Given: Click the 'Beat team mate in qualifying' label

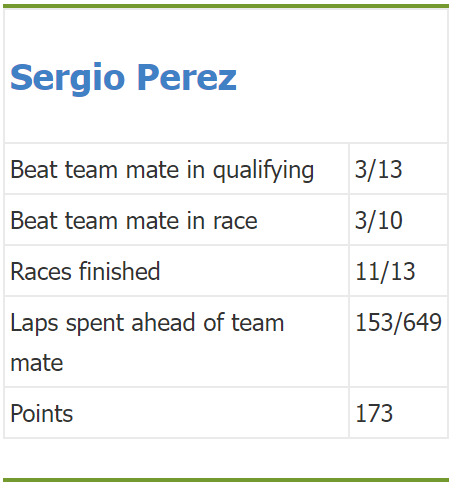Looking at the screenshot, I should point(162,170).
